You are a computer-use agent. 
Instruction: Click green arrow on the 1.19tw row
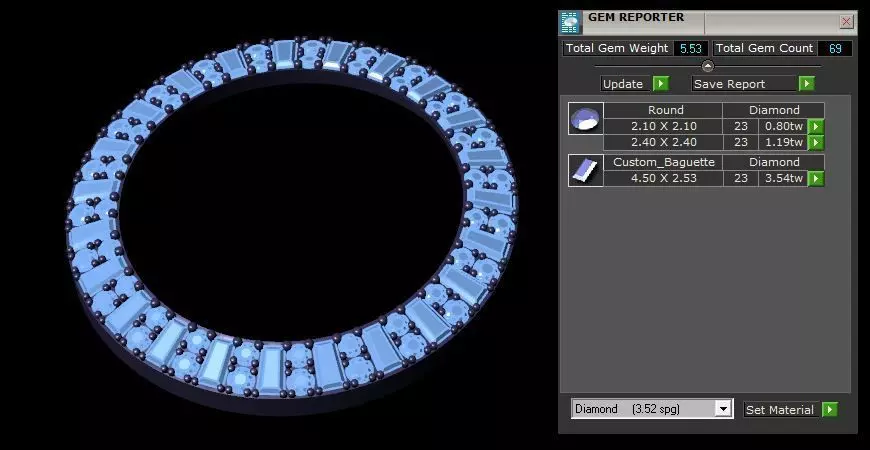click(815, 143)
